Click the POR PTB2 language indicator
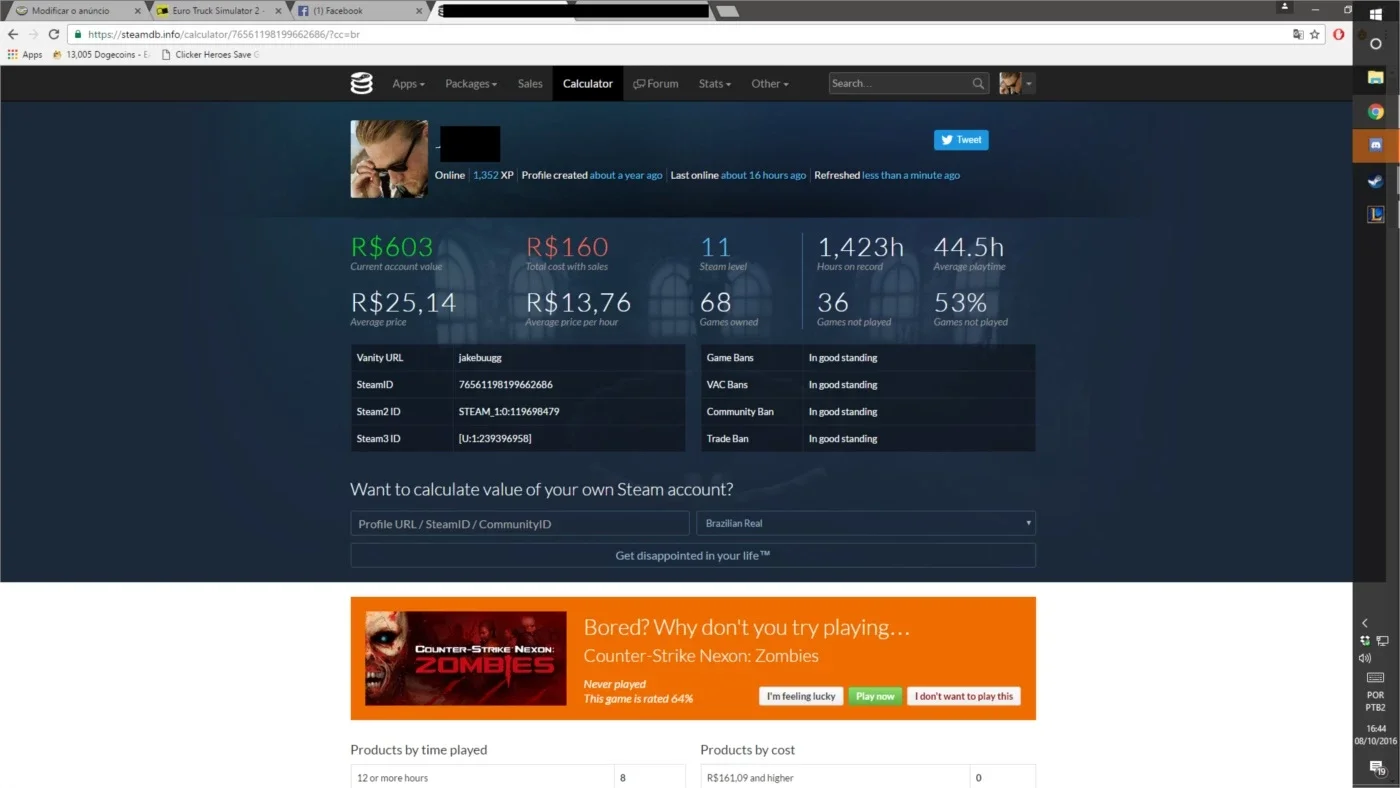Screen dimensions: 1400x788 click(x=1376, y=701)
